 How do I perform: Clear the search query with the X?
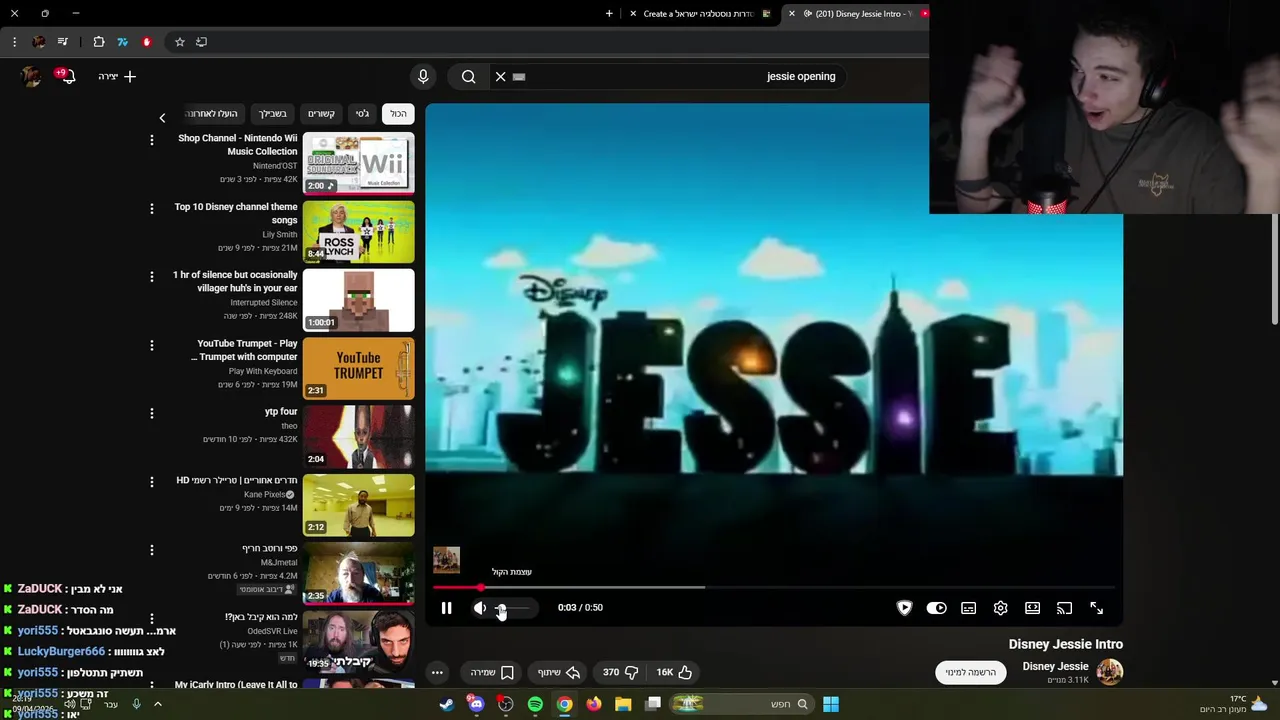pyautogui.click(x=500, y=76)
